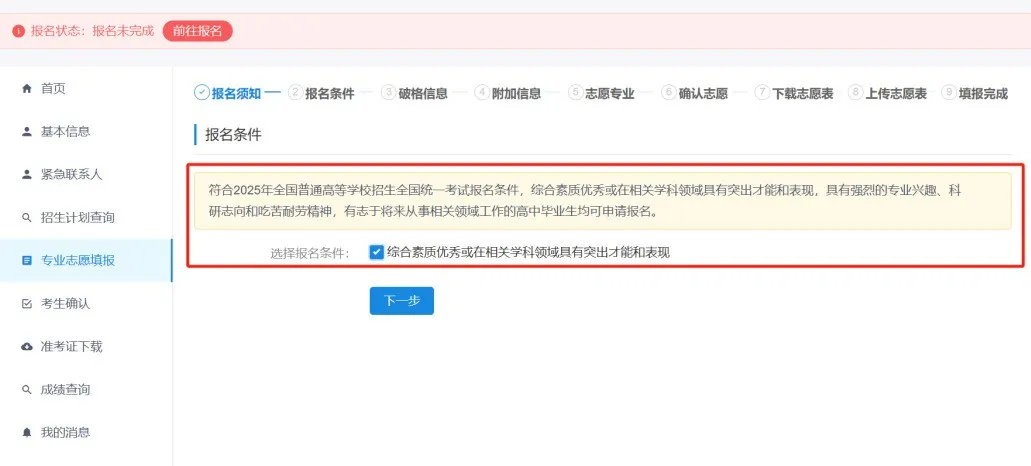This screenshot has height=466, width=1031.
Task: Click the 上传志愿表 step label
Action: pos(896,93)
